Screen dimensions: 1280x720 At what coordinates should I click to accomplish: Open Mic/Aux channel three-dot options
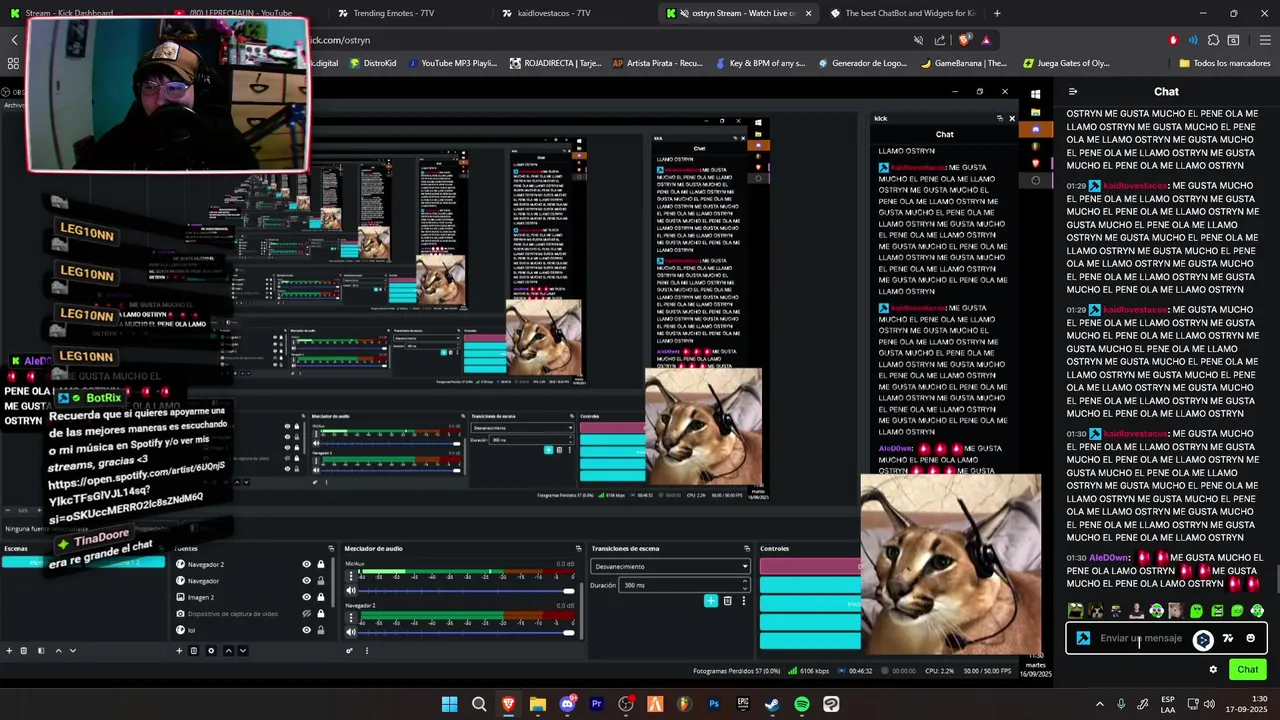point(351,577)
